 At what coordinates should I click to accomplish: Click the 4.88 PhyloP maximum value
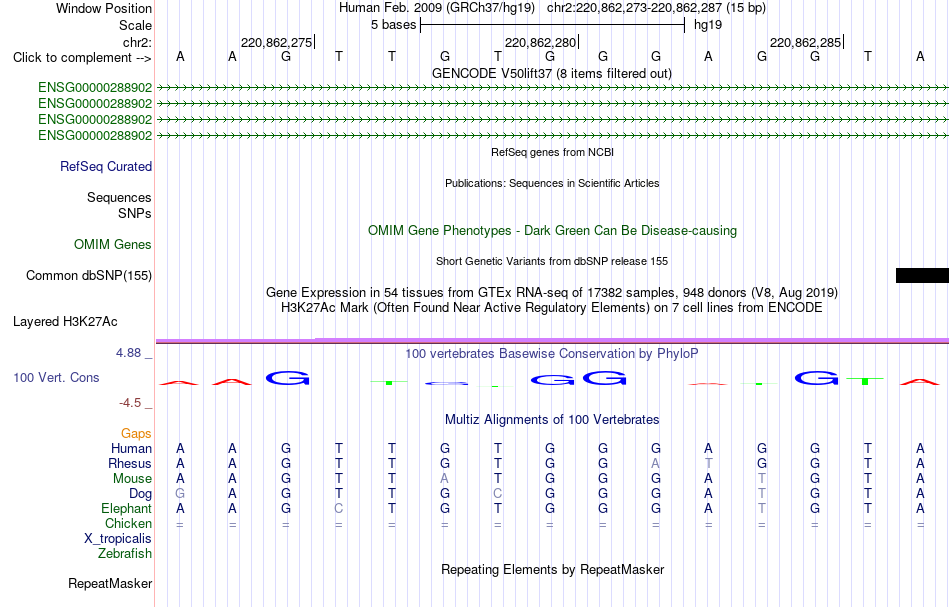pos(128,353)
